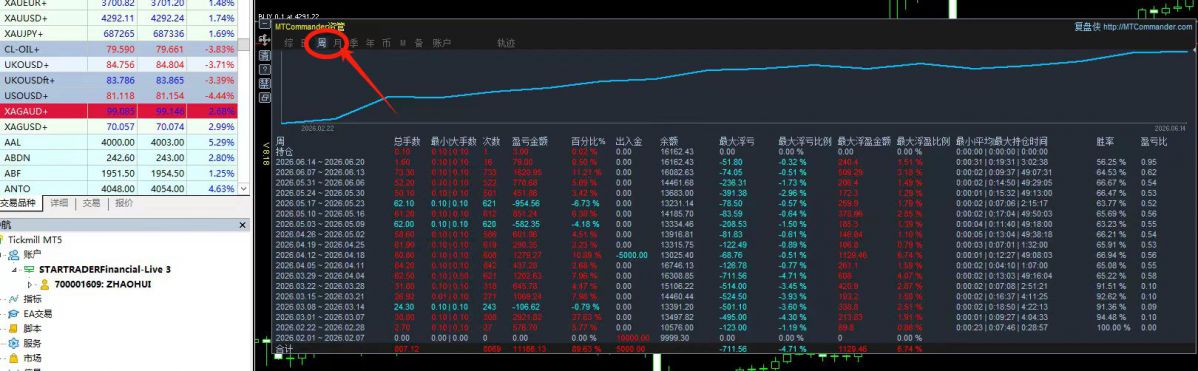This screenshot has width=1198, height=371.
Task: Collapse the STARTRADERFinancial-Live 3 node
Action: pos(15,269)
